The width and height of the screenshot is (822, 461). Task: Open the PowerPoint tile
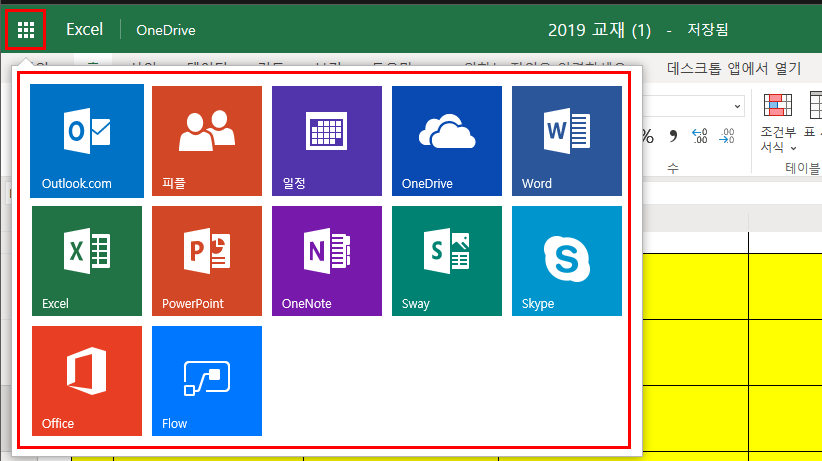coord(207,261)
